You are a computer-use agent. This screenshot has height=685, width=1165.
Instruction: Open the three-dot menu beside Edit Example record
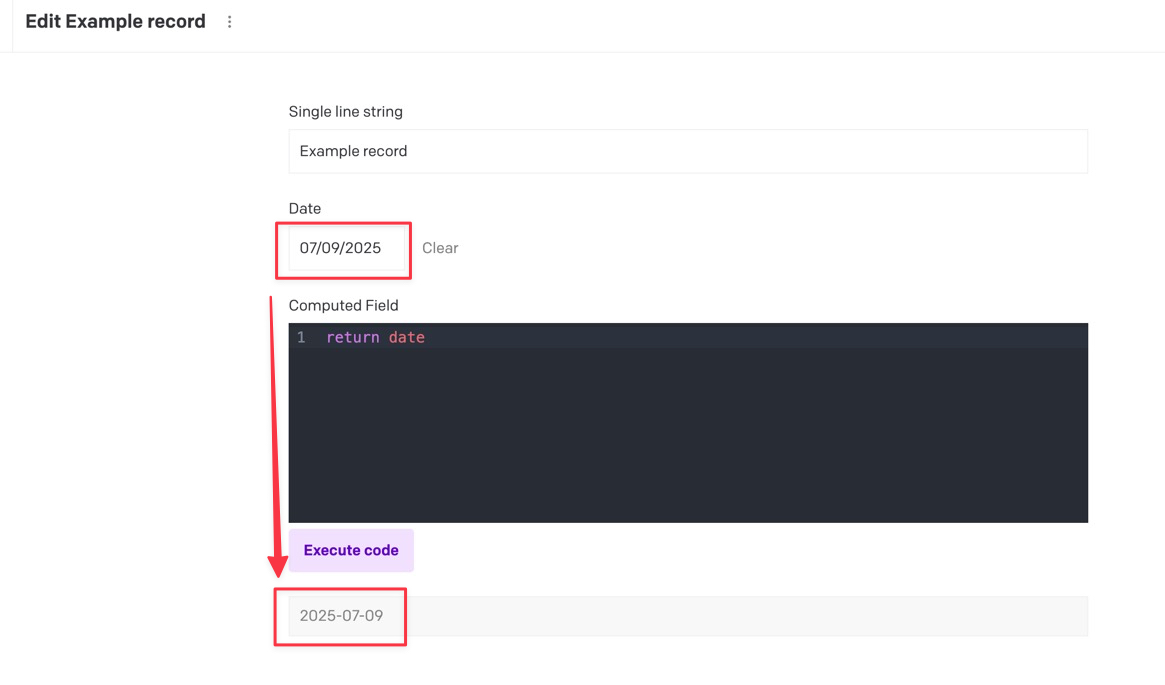(x=230, y=22)
